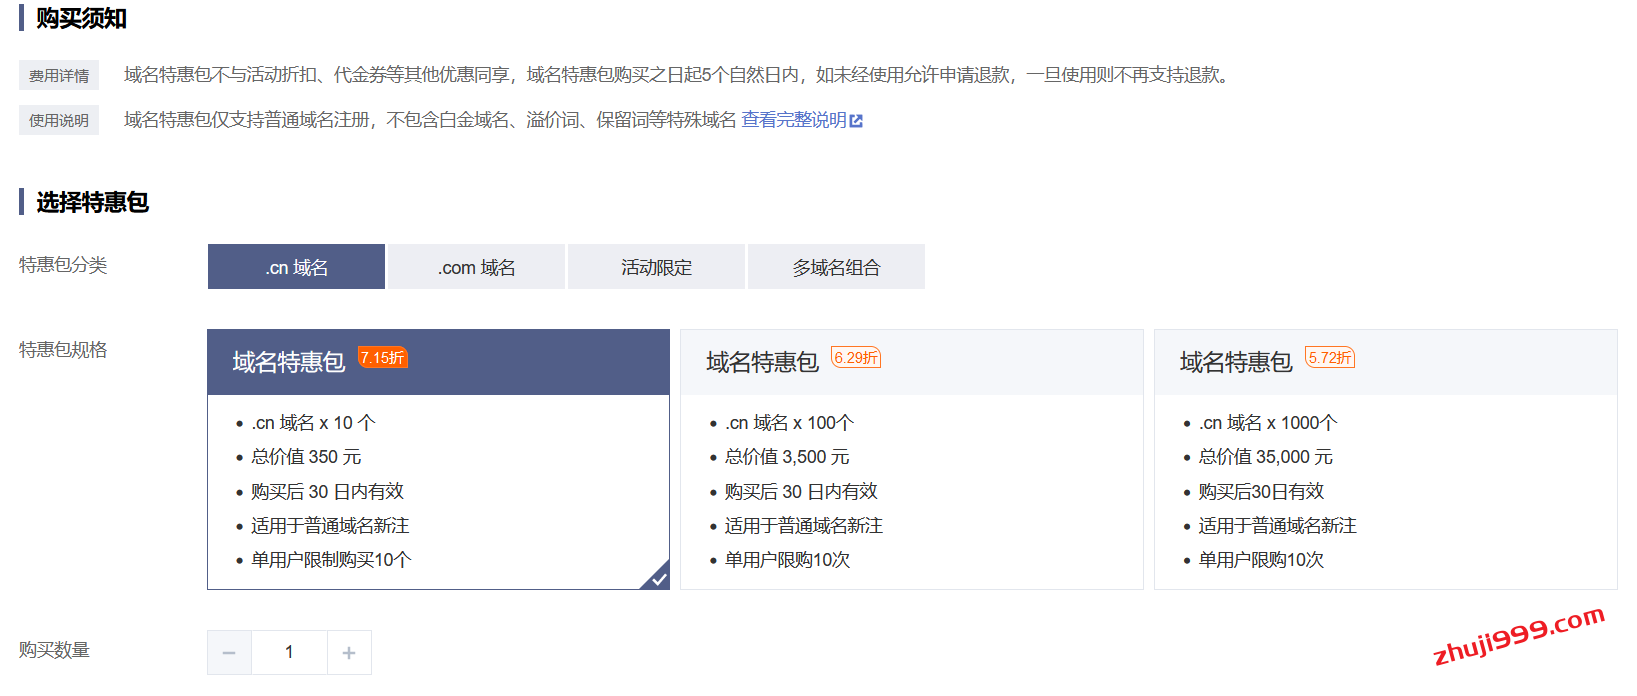Switch to the .com 域名 tab
1637x696 pixels.
(476, 267)
